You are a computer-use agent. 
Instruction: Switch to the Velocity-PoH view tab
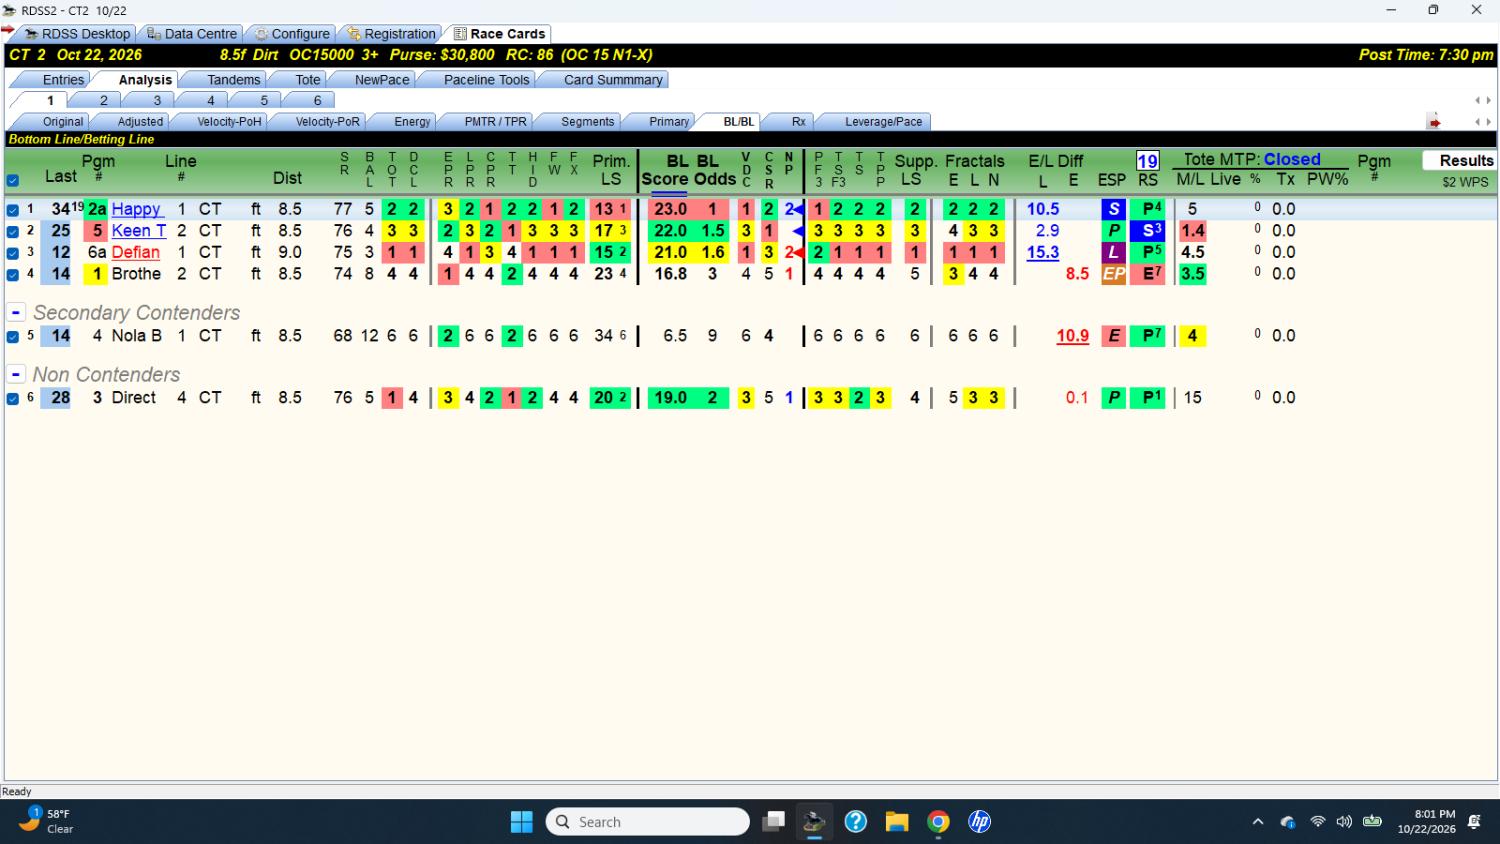click(x=229, y=122)
